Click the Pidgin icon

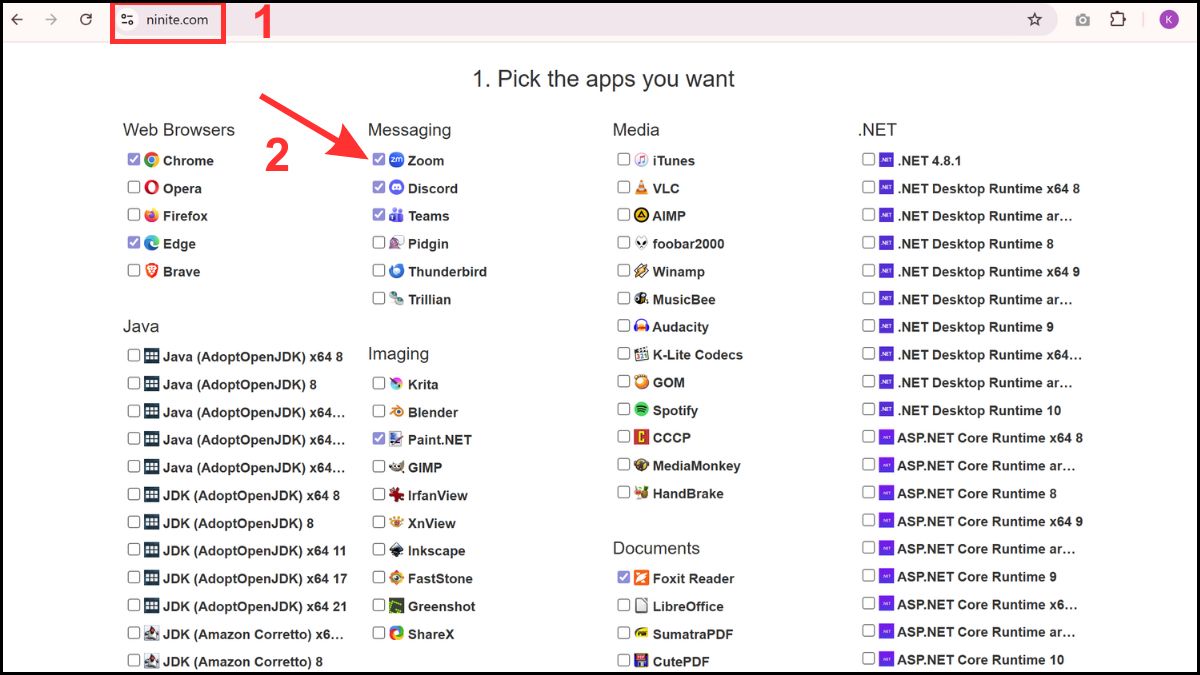tap(397, 243)
